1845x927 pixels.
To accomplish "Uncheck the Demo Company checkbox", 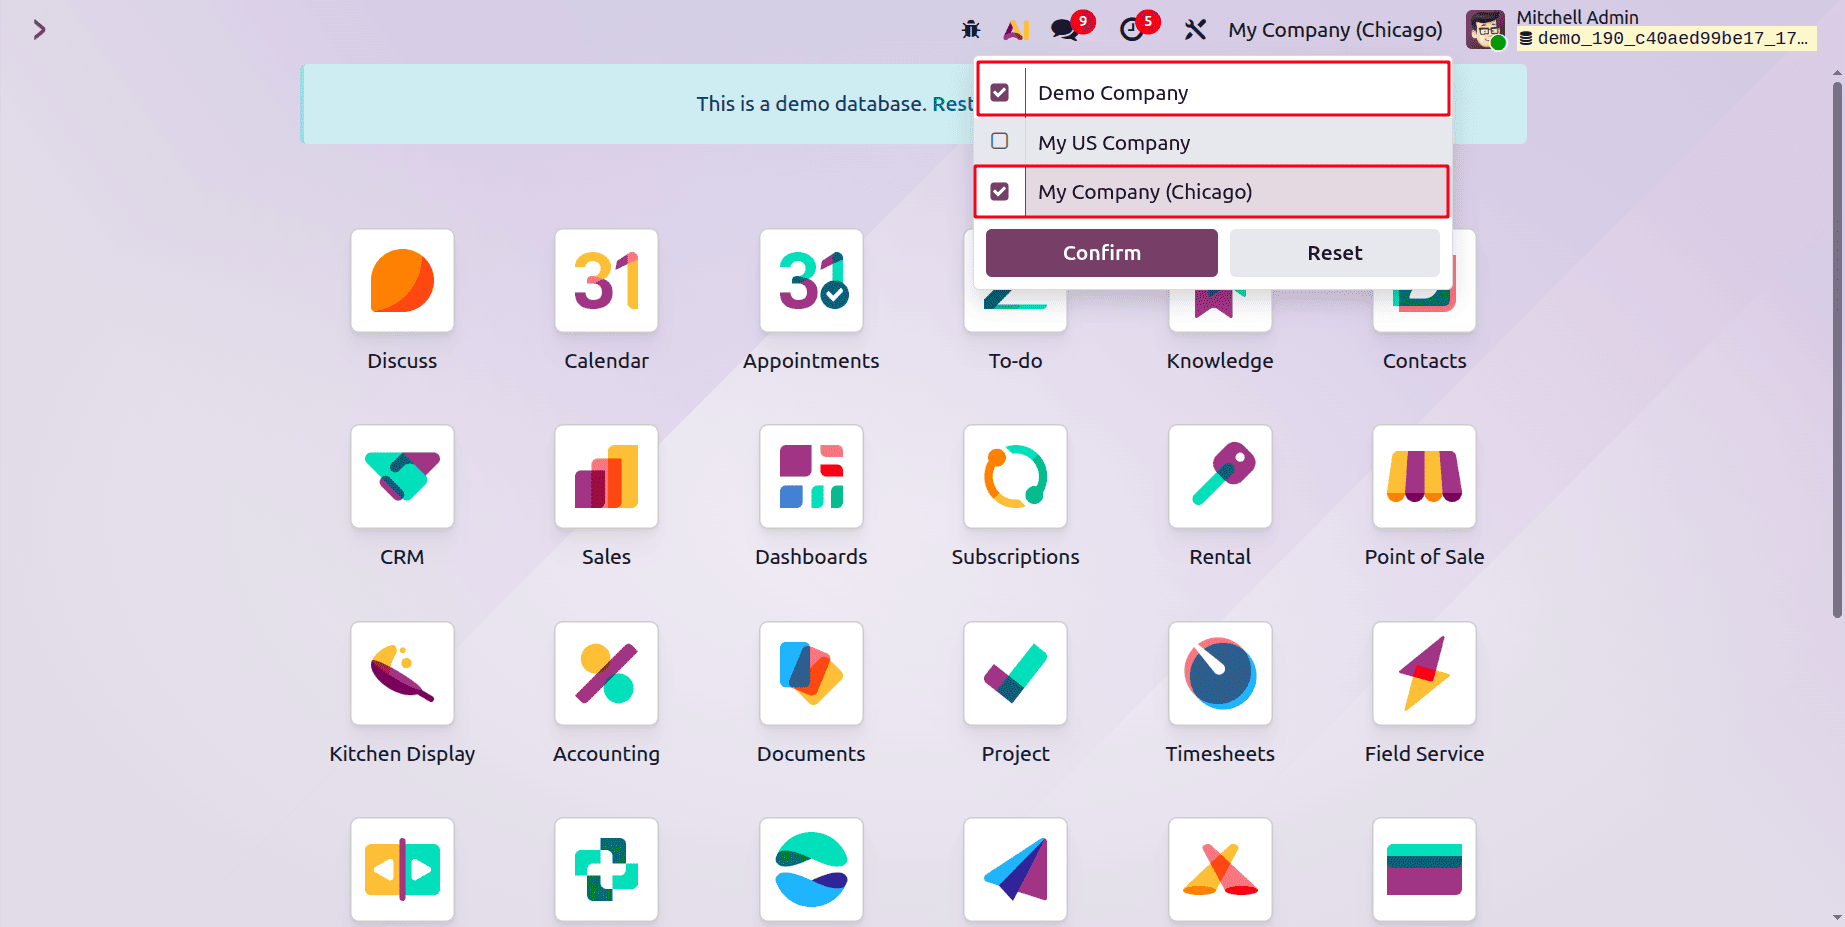I will (999, 90).
